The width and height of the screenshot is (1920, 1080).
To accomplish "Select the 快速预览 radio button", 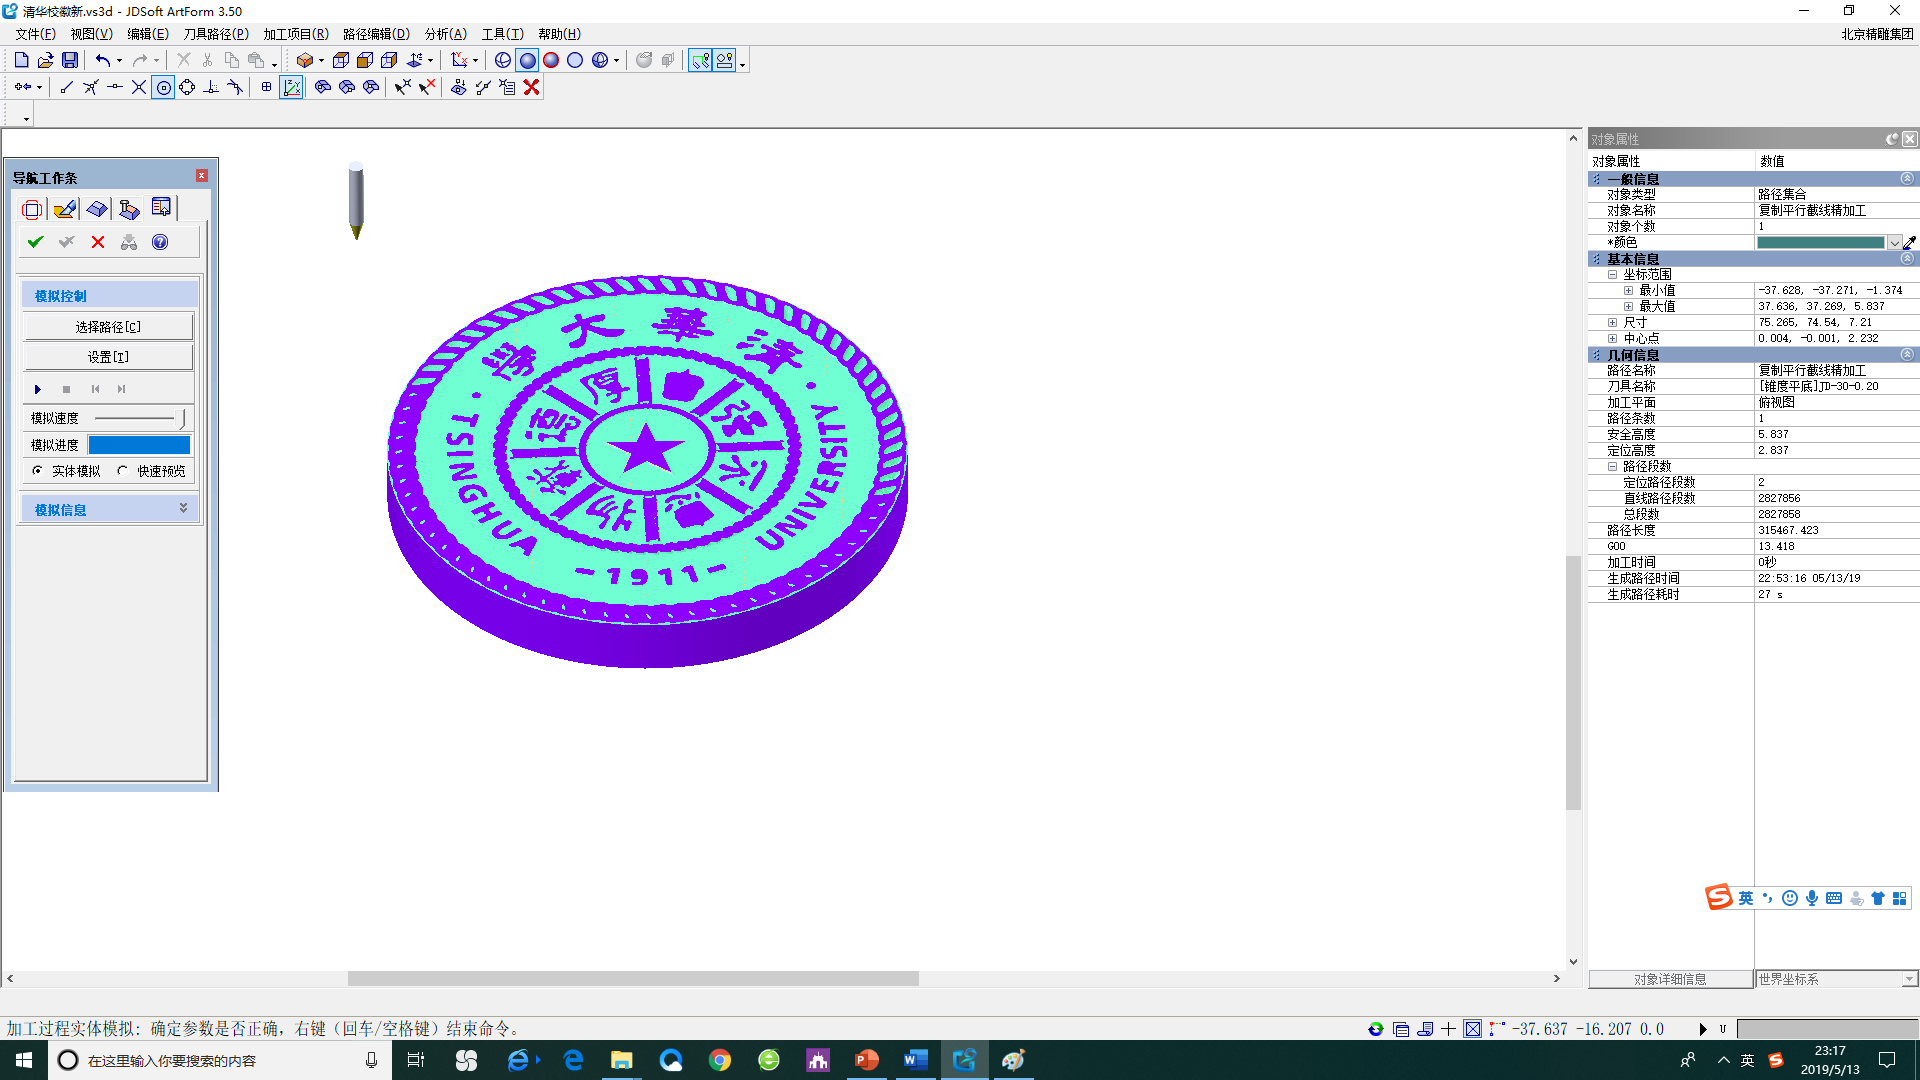I will [x=122, y=471].
